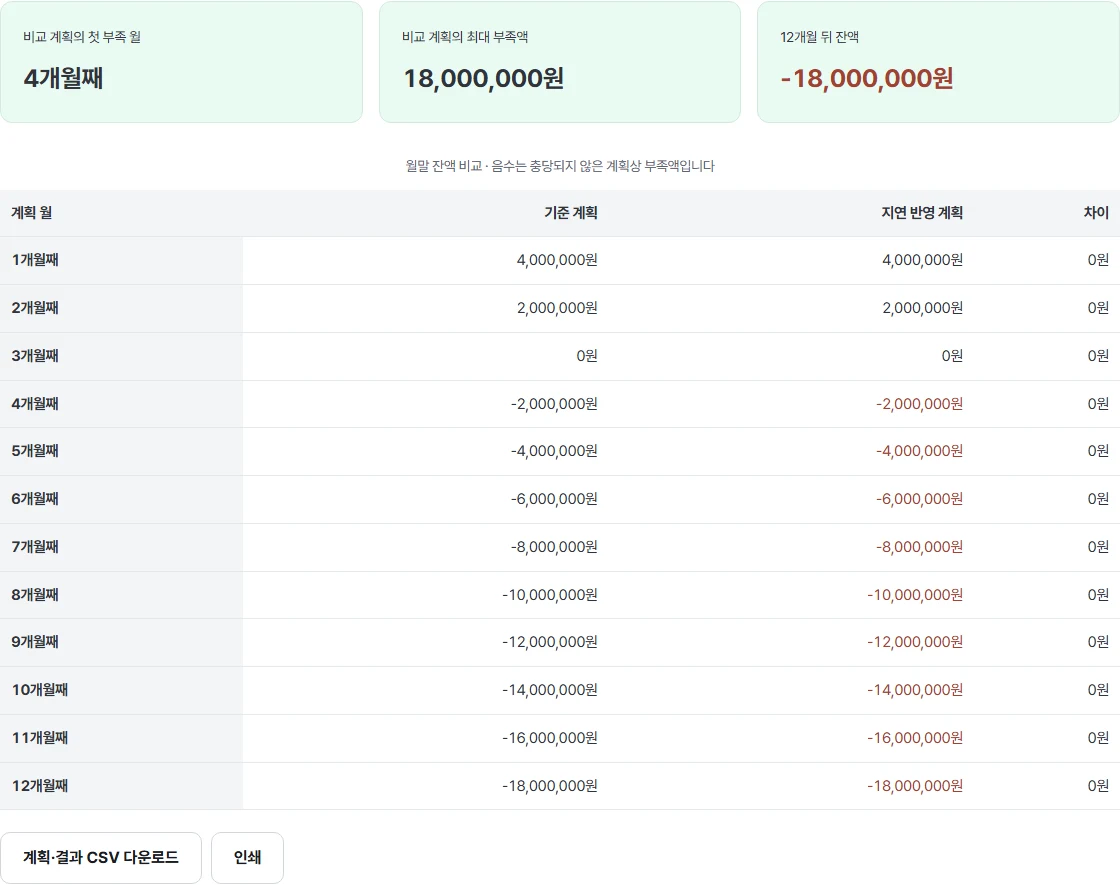The image size is (1120, 885).
Task: Select the 7개월째 row label
Action: (x=35, y=546)
